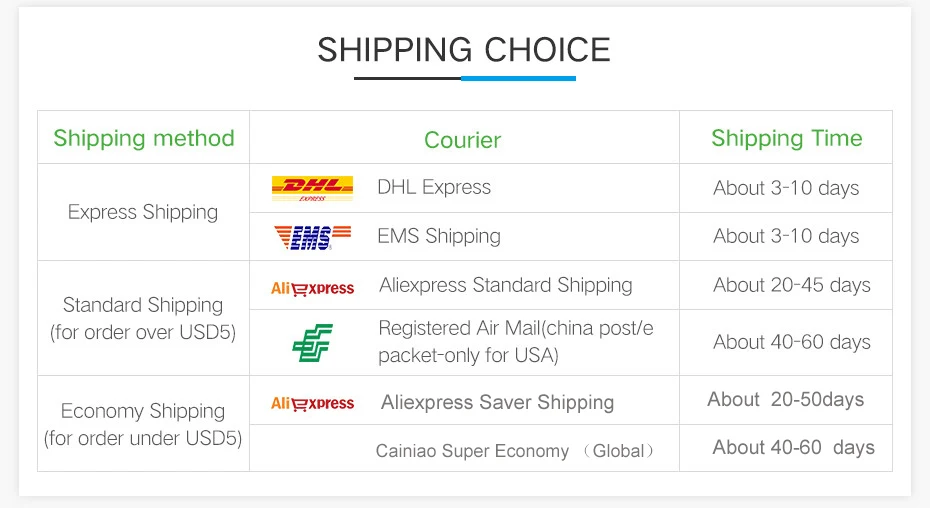Click the DHL Express logo icon
The image size is (930, 508).
pyautogui.click(x=312, y=188)
